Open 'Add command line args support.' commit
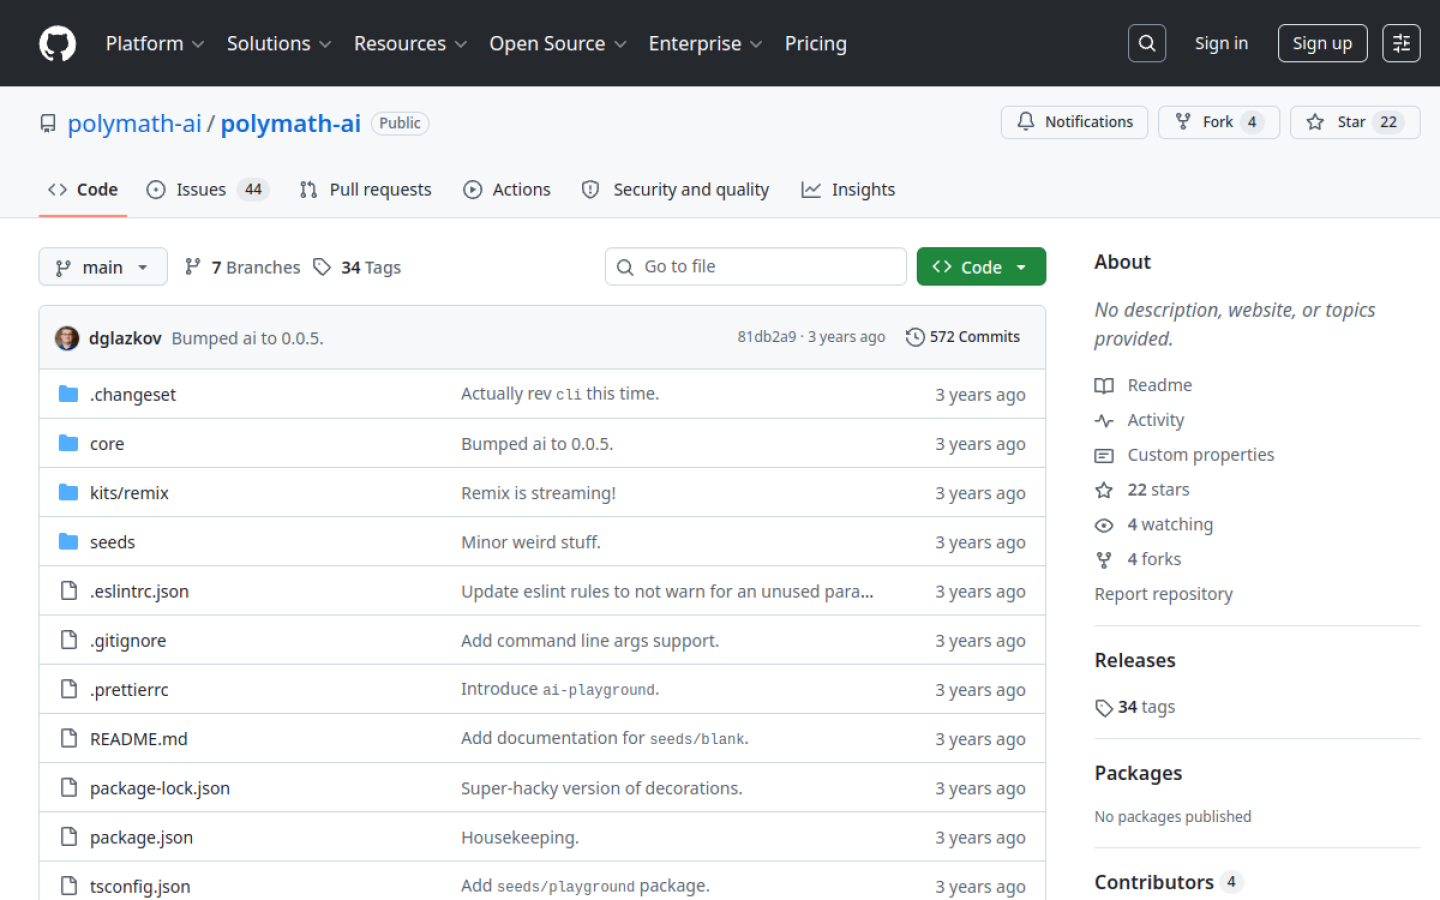 coord(590,641)
